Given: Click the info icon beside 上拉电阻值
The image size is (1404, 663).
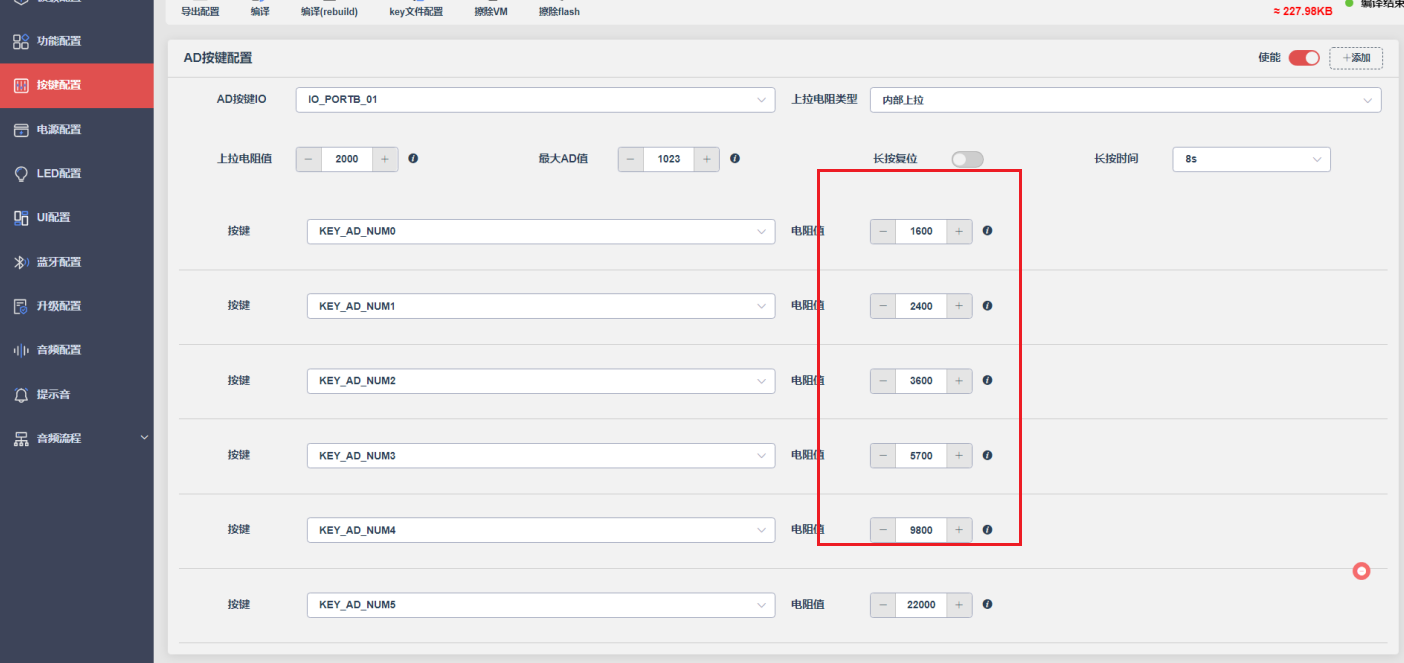Looking at the screenshot, I should (413, 158).
